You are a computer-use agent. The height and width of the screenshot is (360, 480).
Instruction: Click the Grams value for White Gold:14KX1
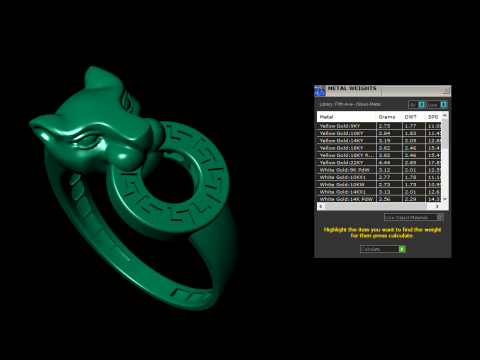tap(389, 192)
